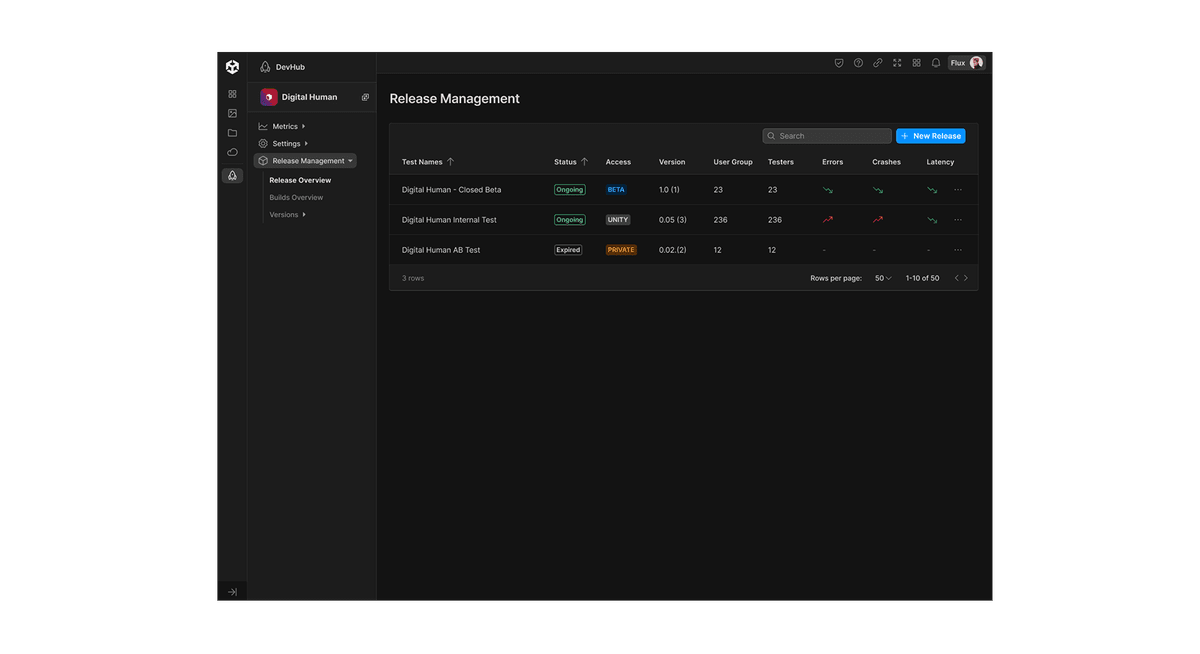
Task: Open the rows per page dropdown
Action: (x=883, y=278)
